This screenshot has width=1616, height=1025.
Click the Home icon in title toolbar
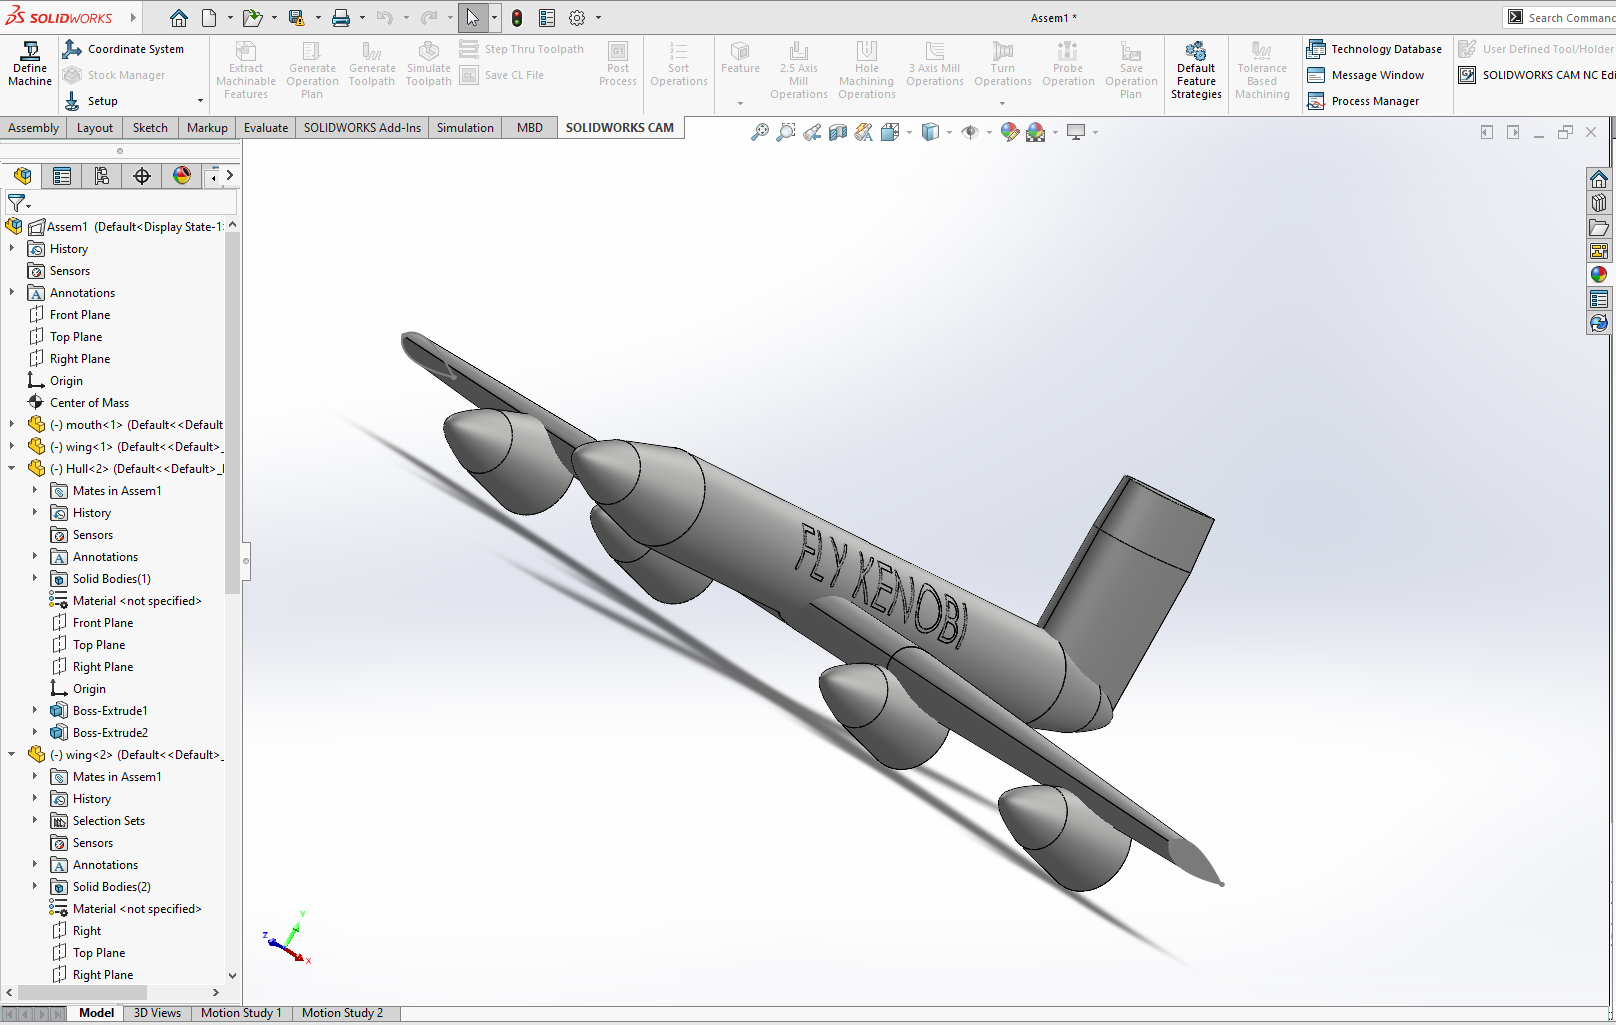(x=178, y=18)
